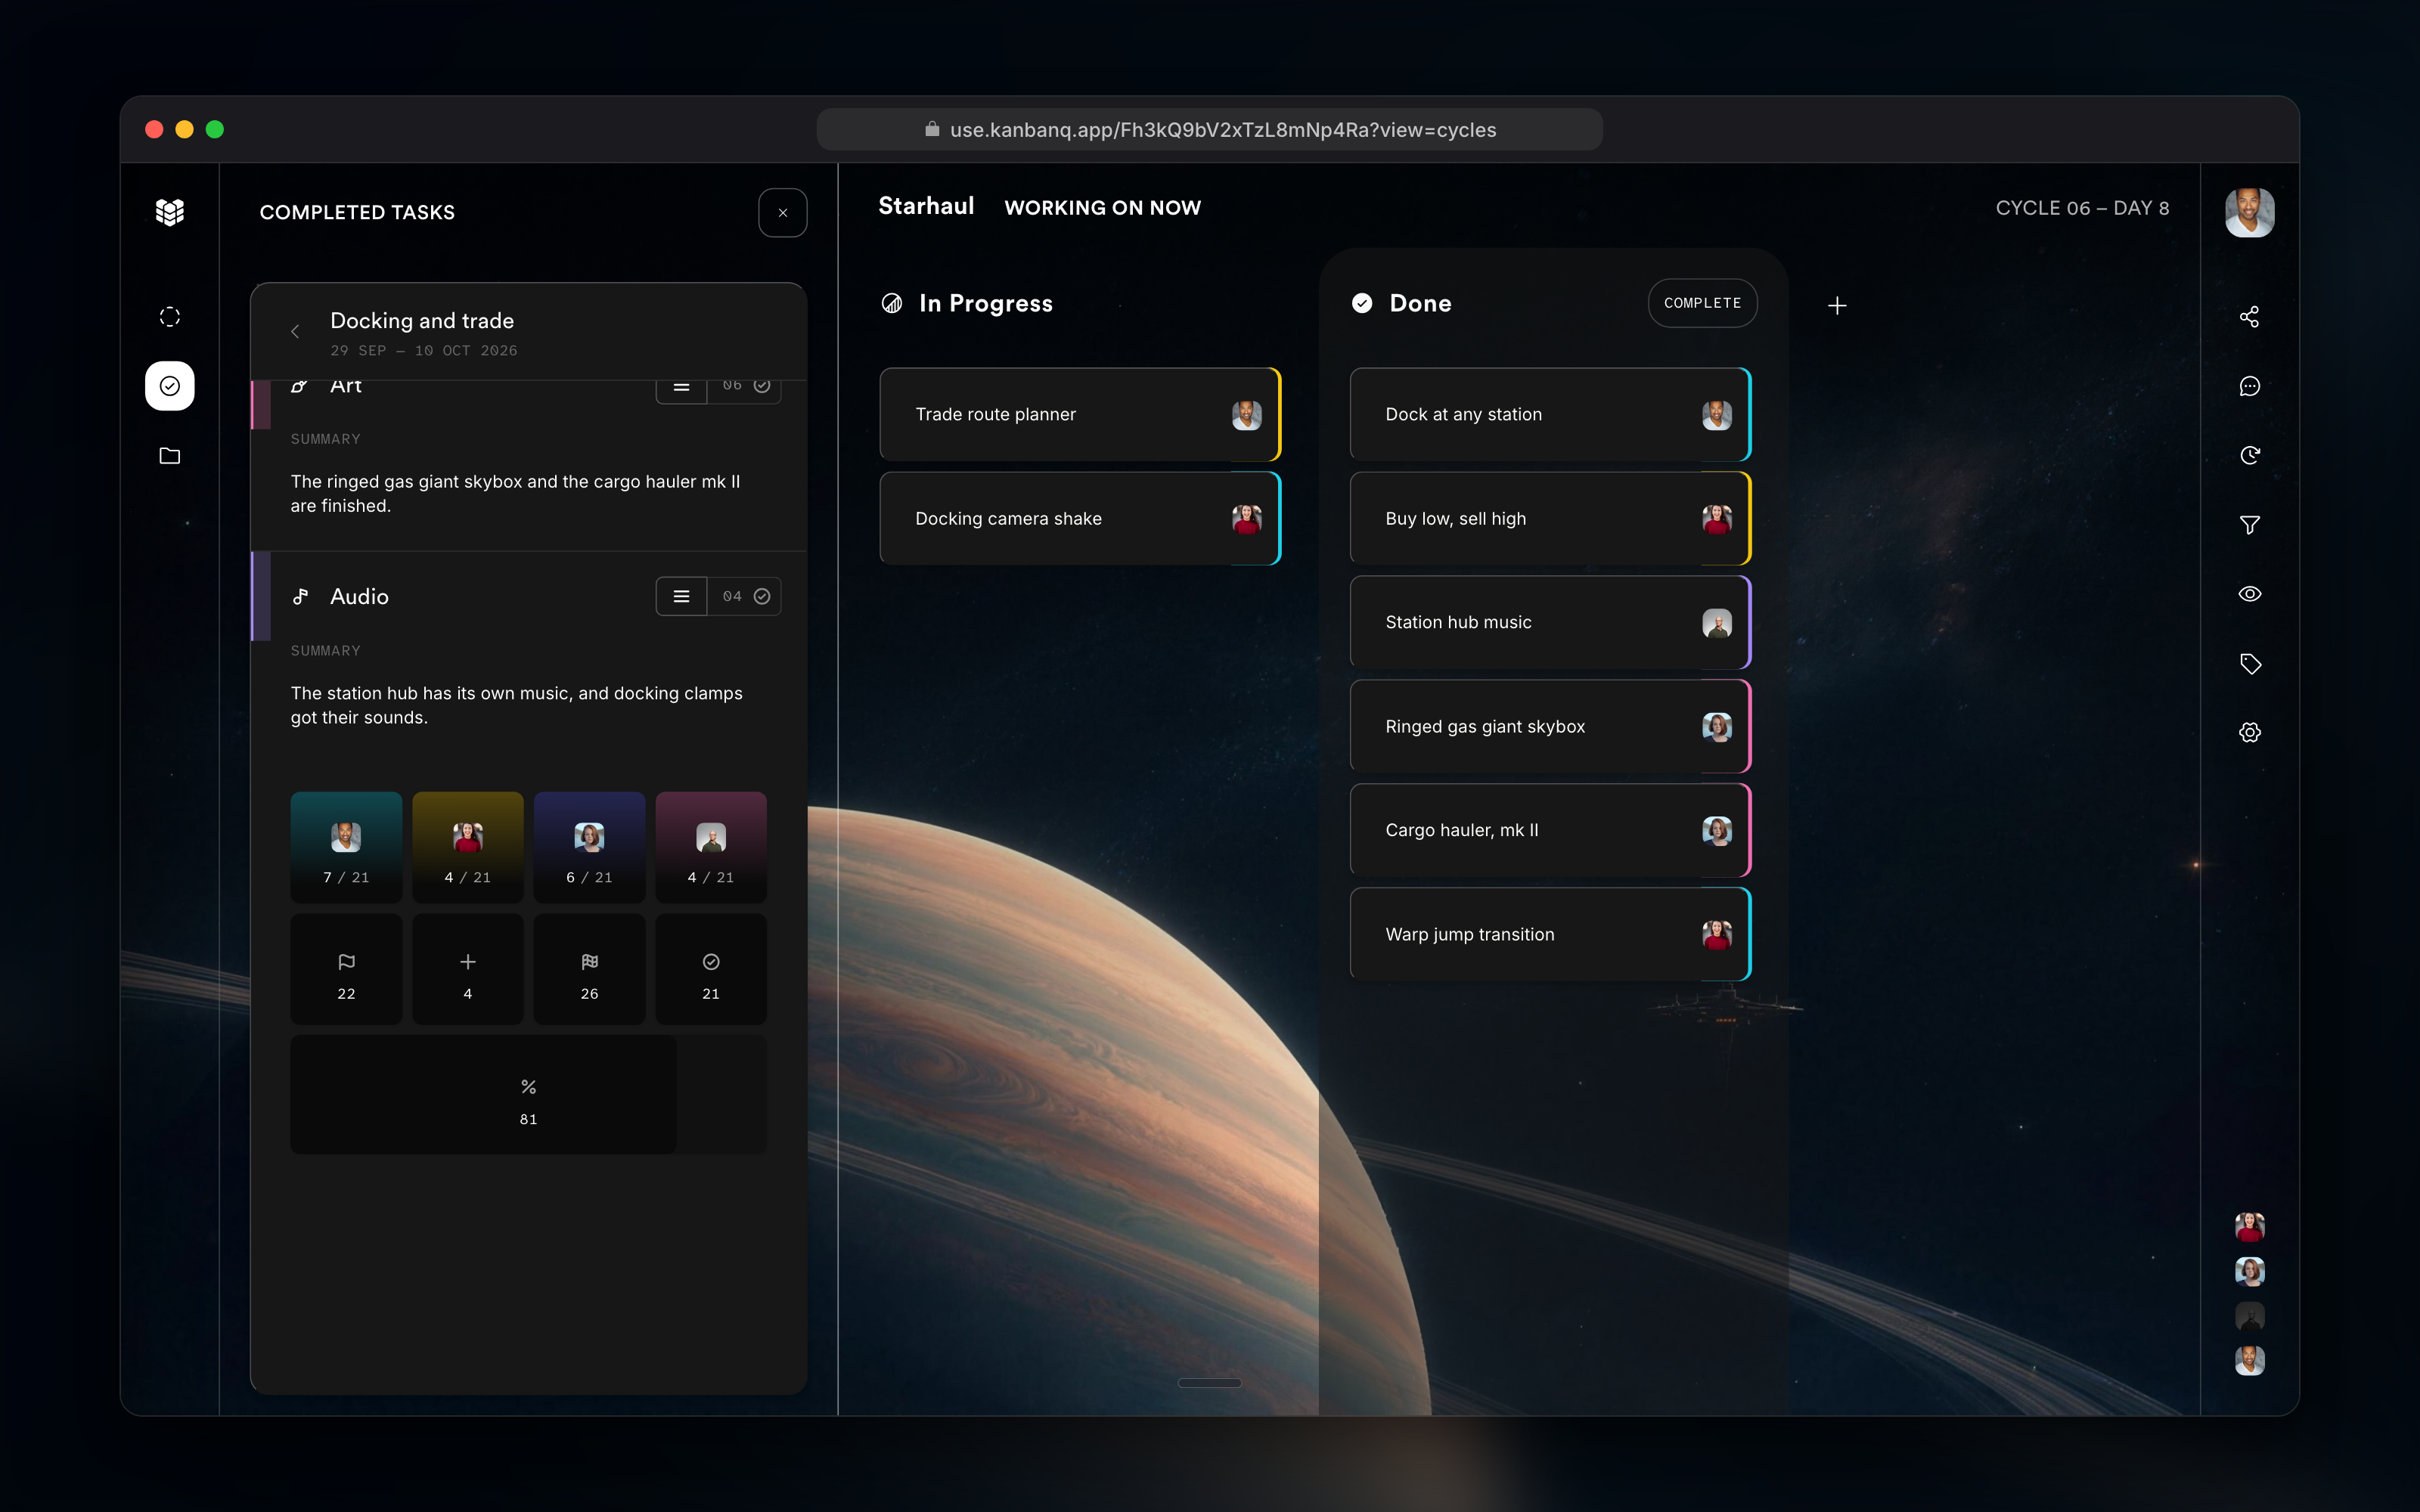Click the check-circle tile showing 21
2420x1512 pixels.
pyautogui.click(x=711, y=970)
